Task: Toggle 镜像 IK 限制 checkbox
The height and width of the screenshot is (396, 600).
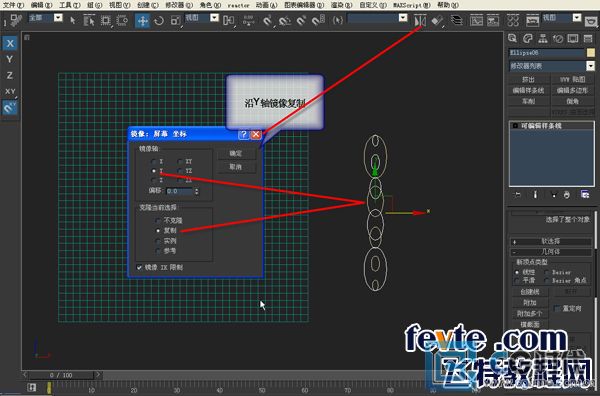Action: [x=139, y=267]
